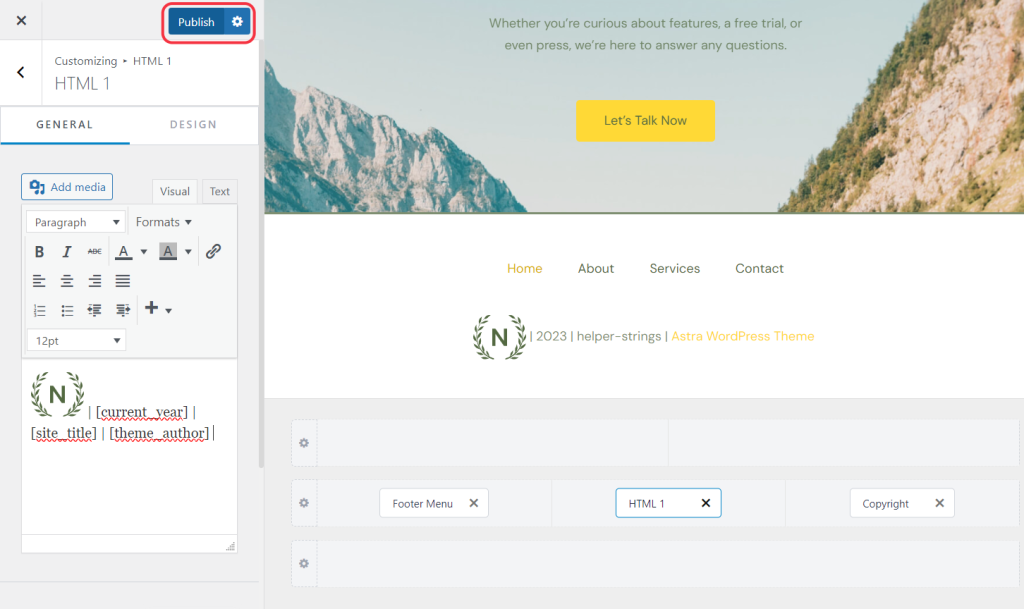1024x609 pixels.
Task: Align text left
Action: tap(39, 281)
